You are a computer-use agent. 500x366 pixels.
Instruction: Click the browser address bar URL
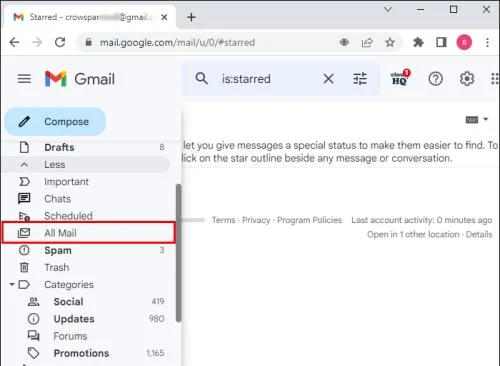tap(177, 43)
